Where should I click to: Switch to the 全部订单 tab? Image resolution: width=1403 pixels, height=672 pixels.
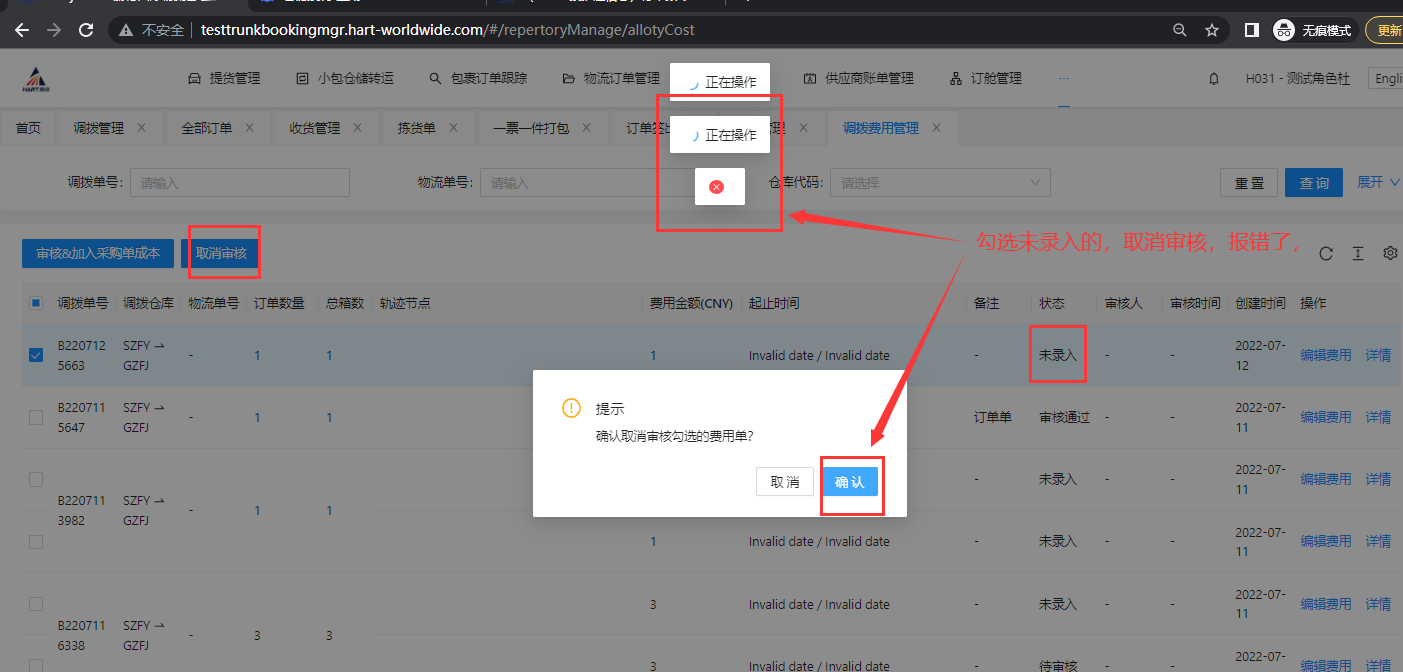[x=206, y=128]
